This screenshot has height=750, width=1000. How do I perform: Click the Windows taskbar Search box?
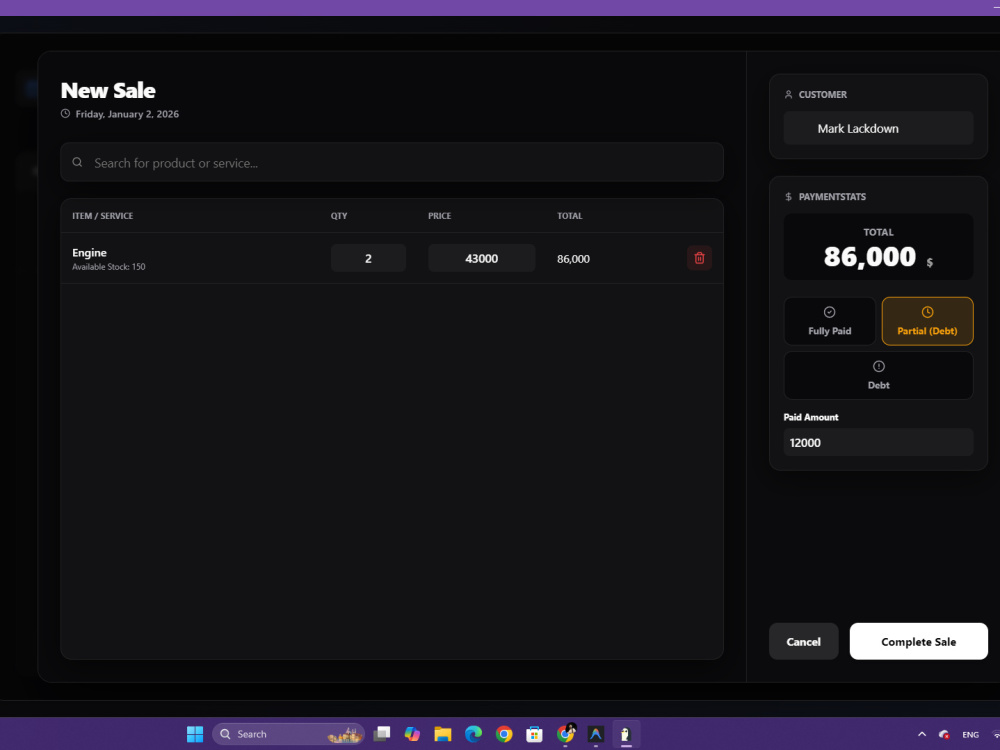(x=288, y=734)
